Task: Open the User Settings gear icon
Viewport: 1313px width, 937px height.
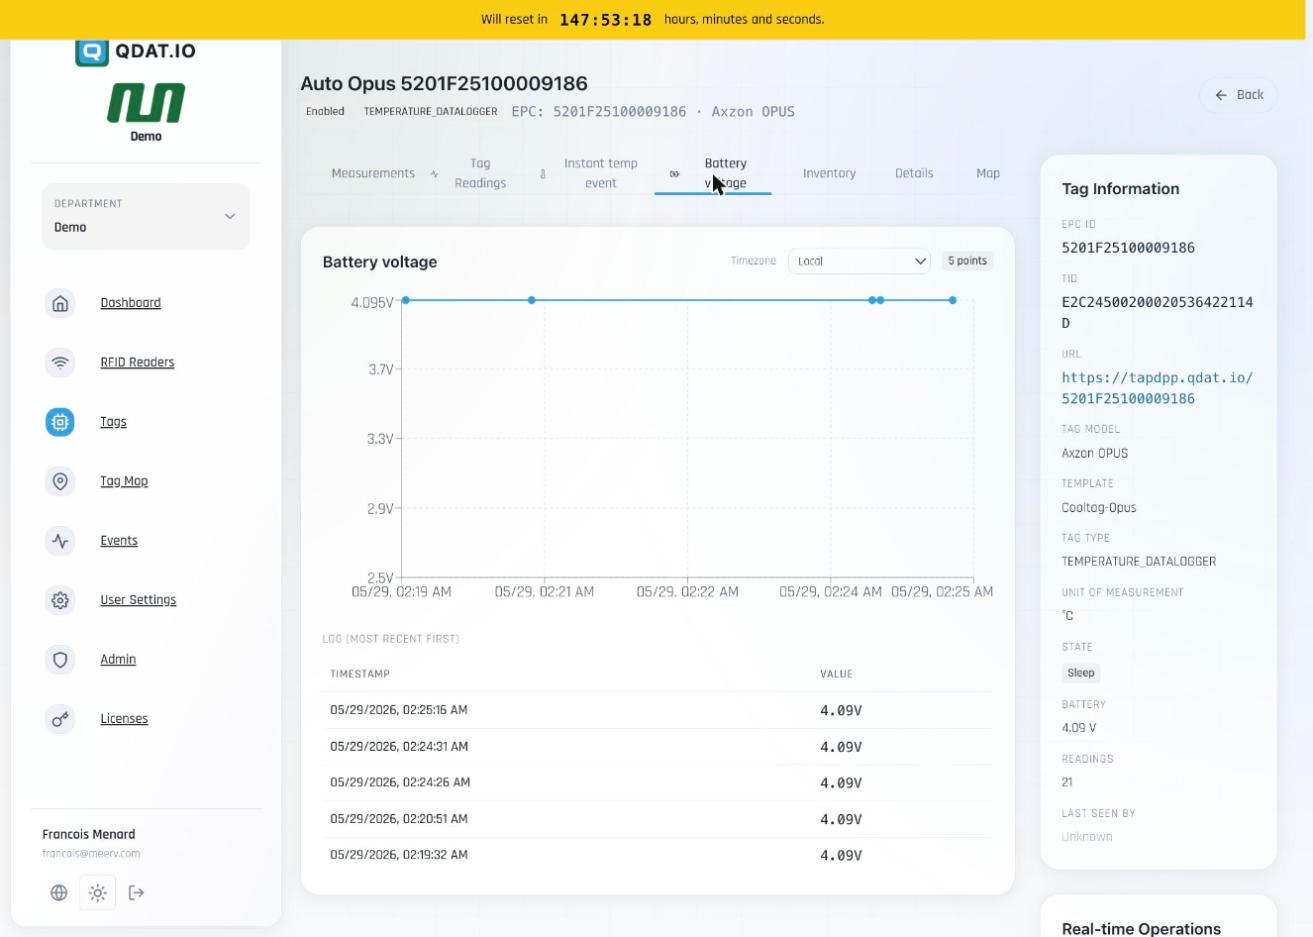Action: click(60, 600)
